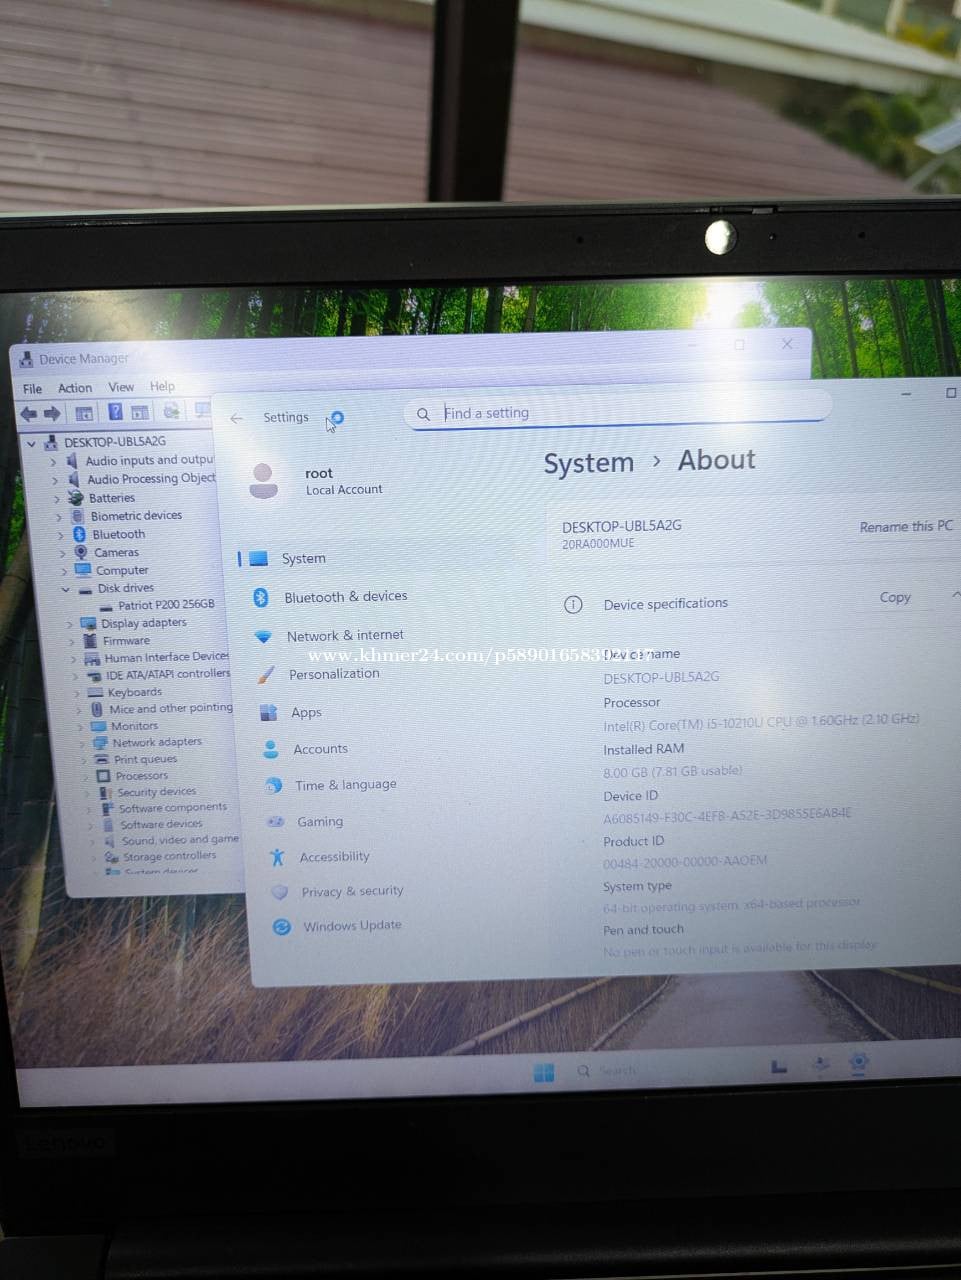Open the View menu in Device Manager

pos(121,387)
